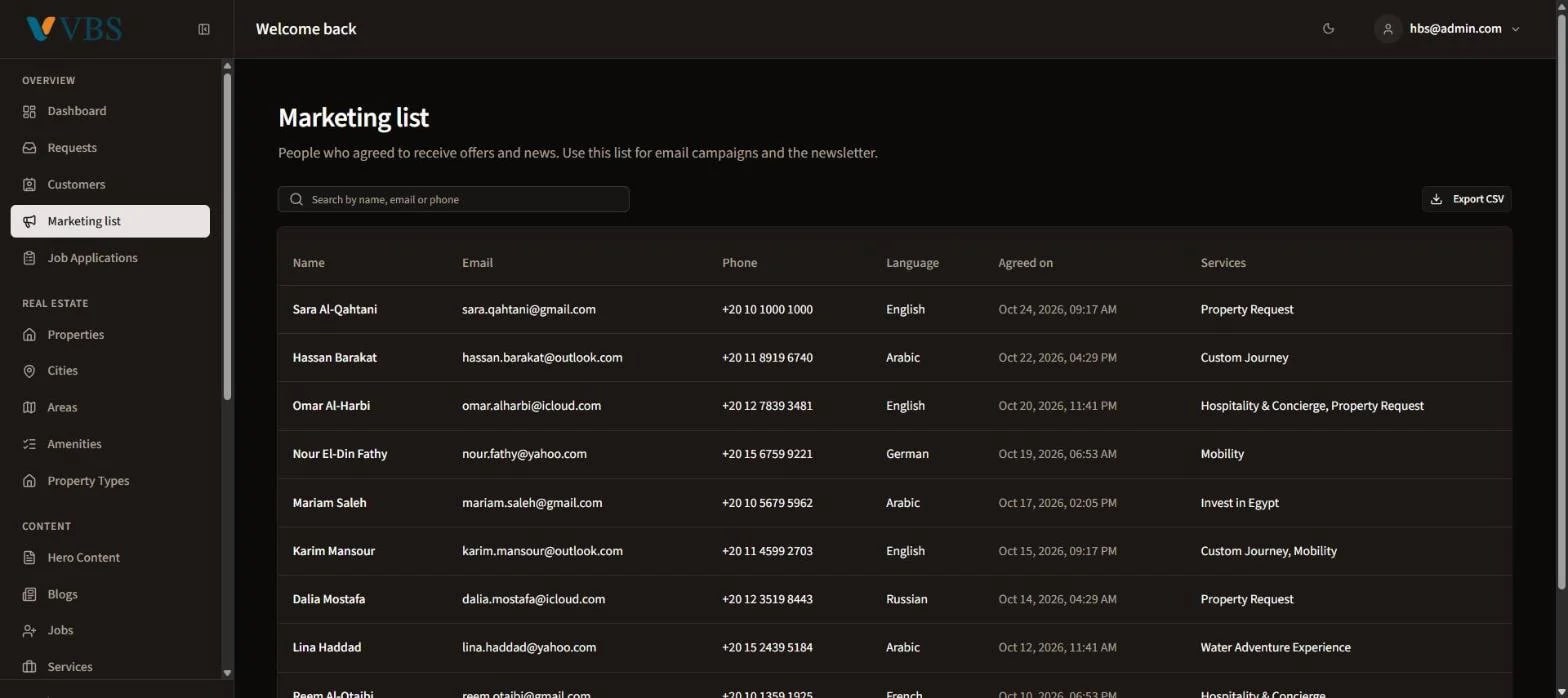Screen dimensions: 1568x698
Task: Click the sidebar scrollbar thumb
Action: click(x=227, y=235)
